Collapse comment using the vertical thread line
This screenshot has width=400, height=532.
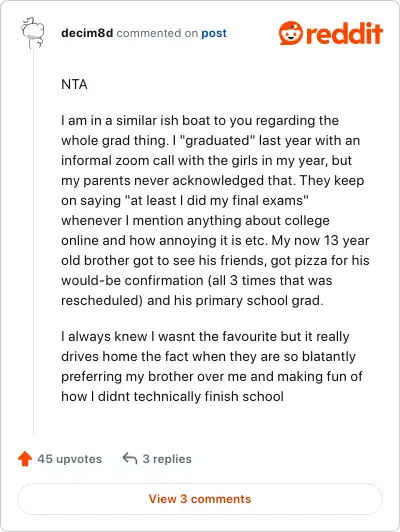tap(33, 243)
